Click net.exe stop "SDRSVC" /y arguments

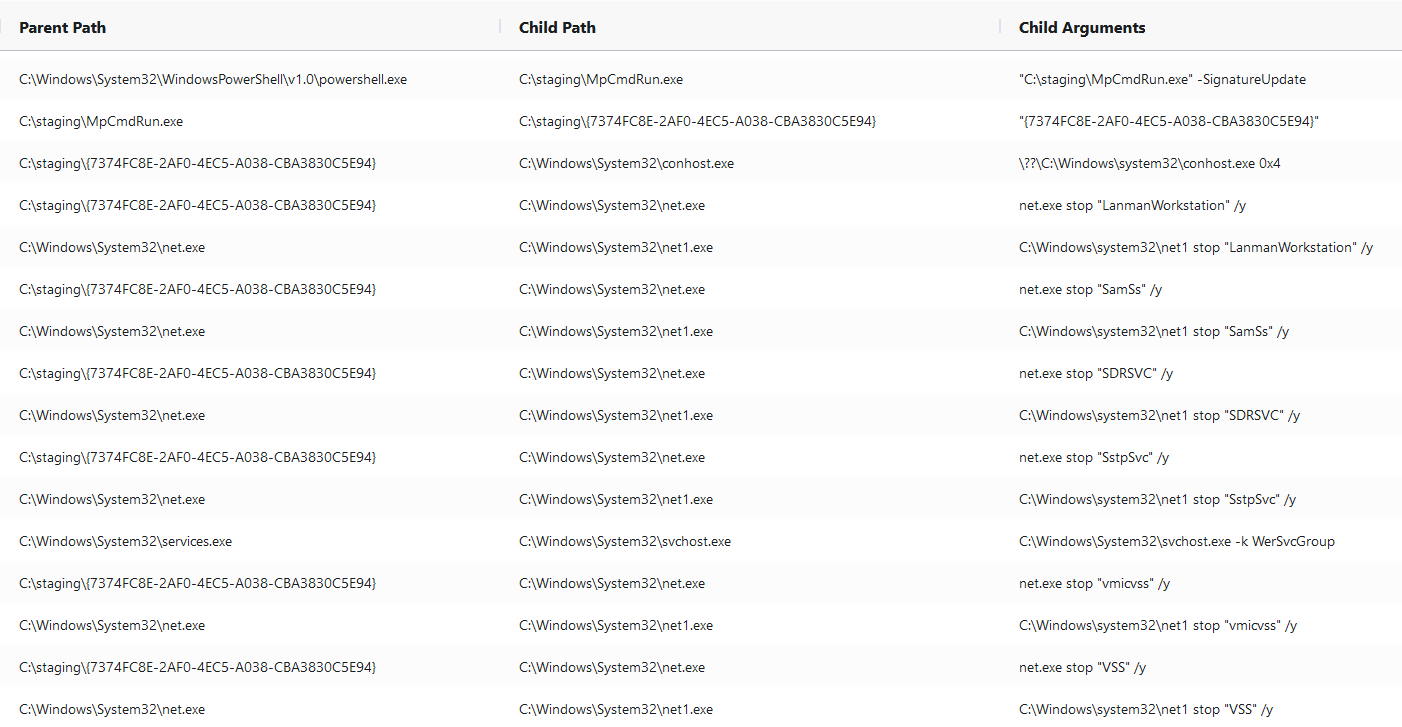point(1096,373)
